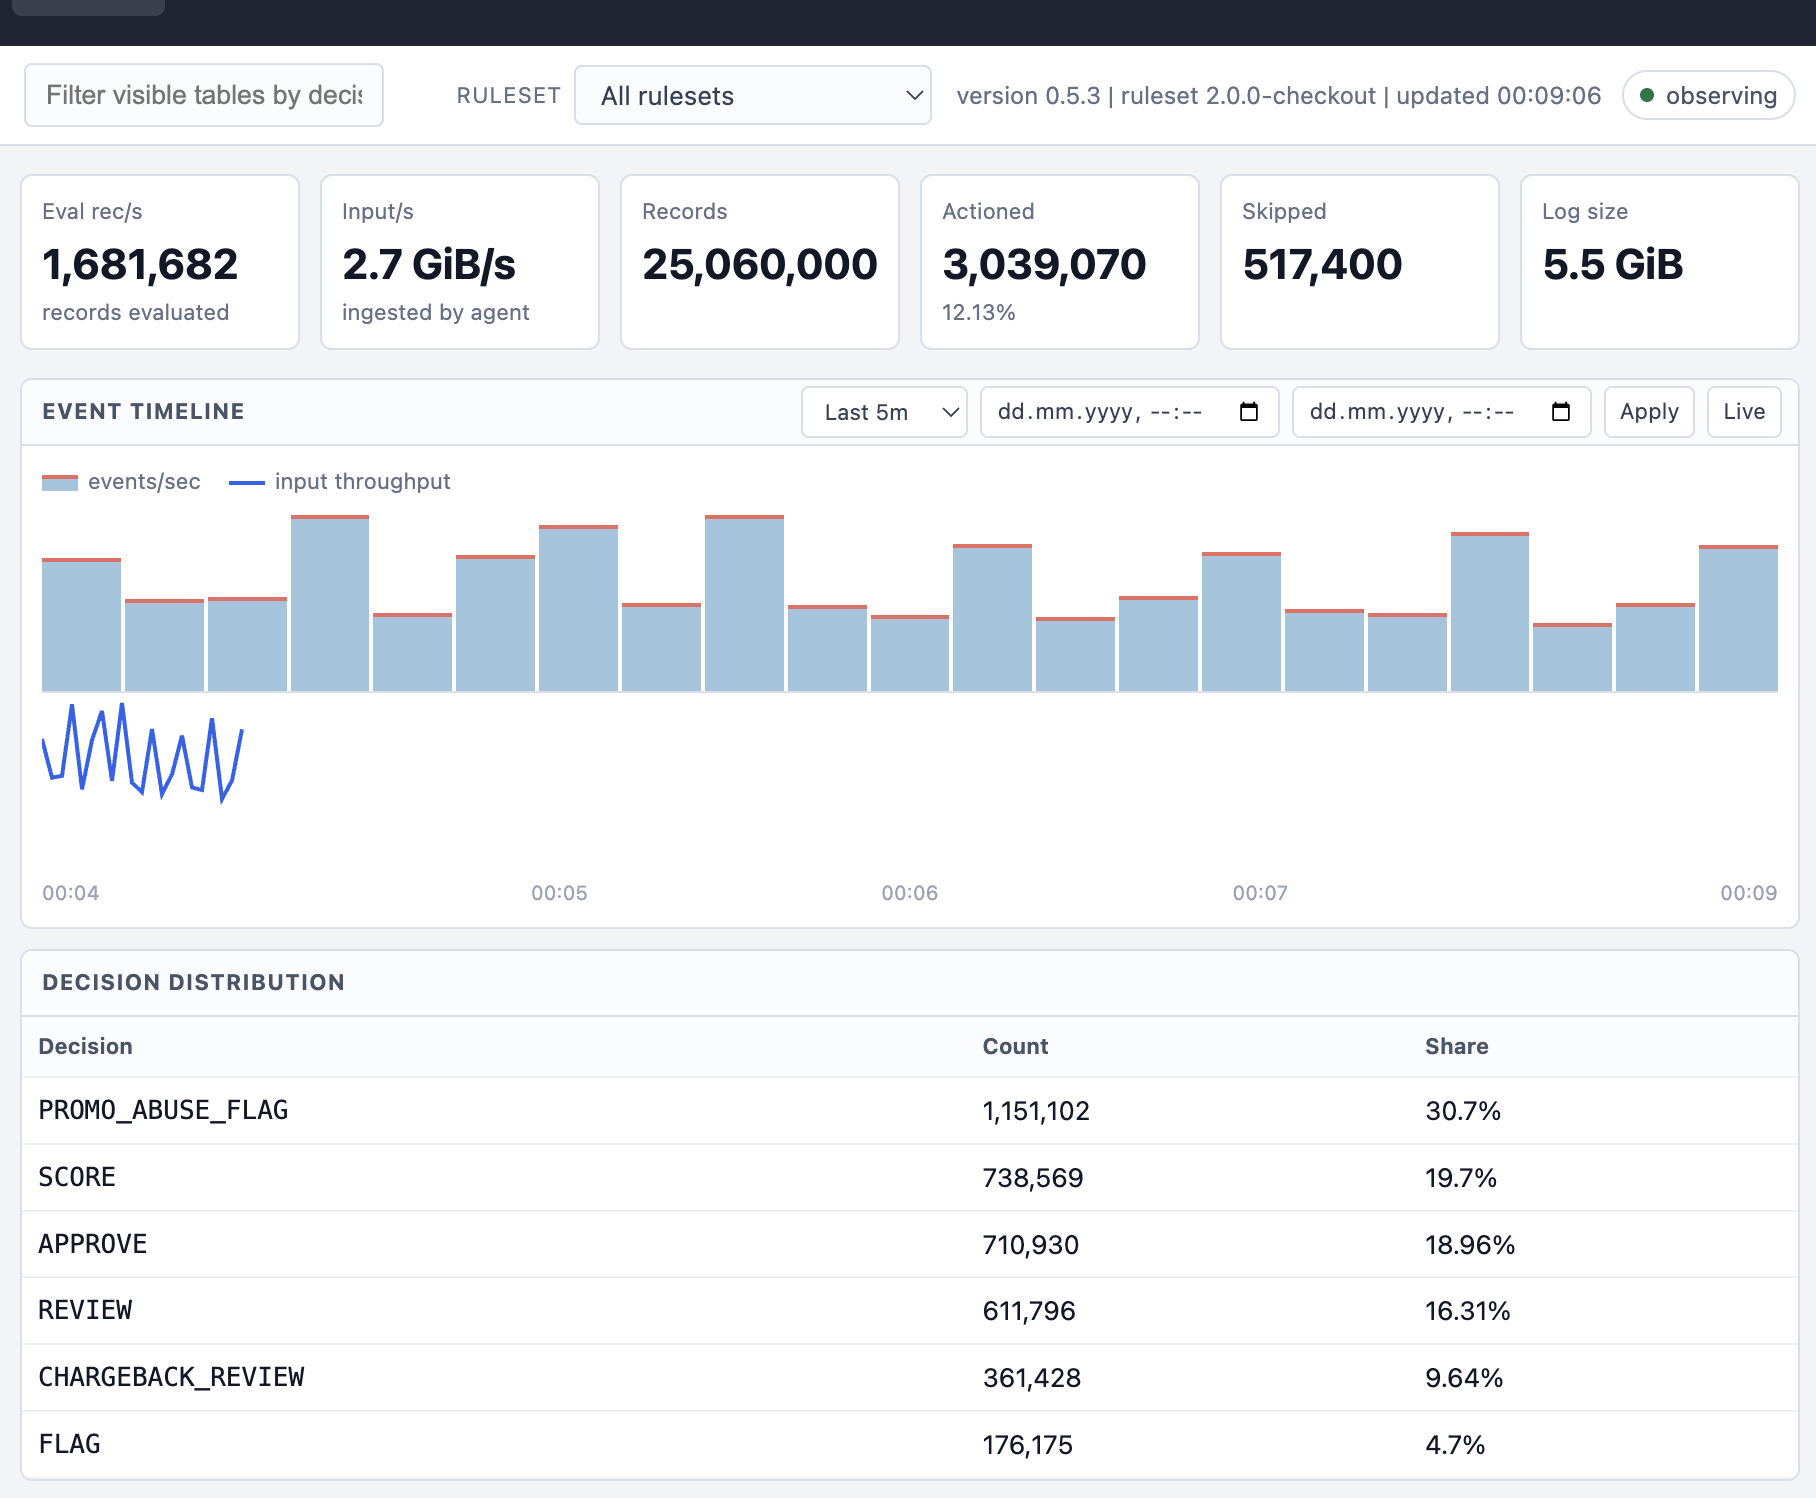Click the 4.7% share value
Viewport: 1816px width, 1498px height.
1455,1445
